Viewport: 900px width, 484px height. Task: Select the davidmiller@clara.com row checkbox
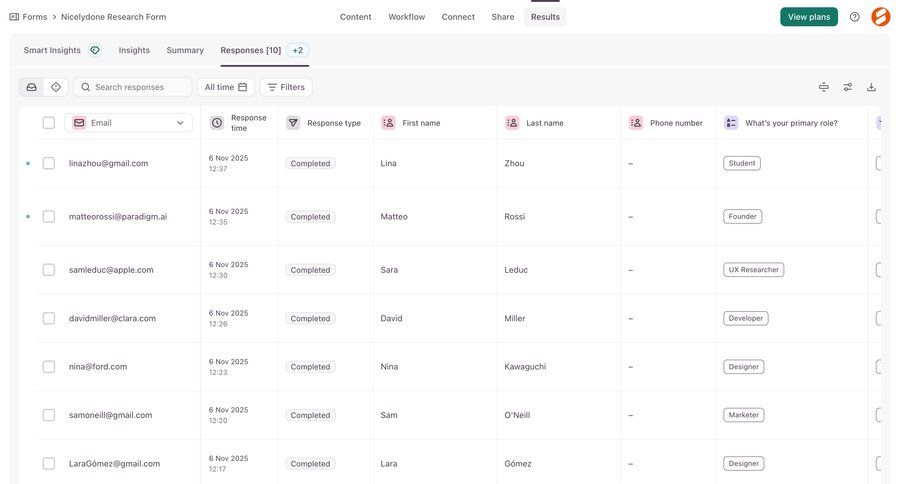[49, 318]
